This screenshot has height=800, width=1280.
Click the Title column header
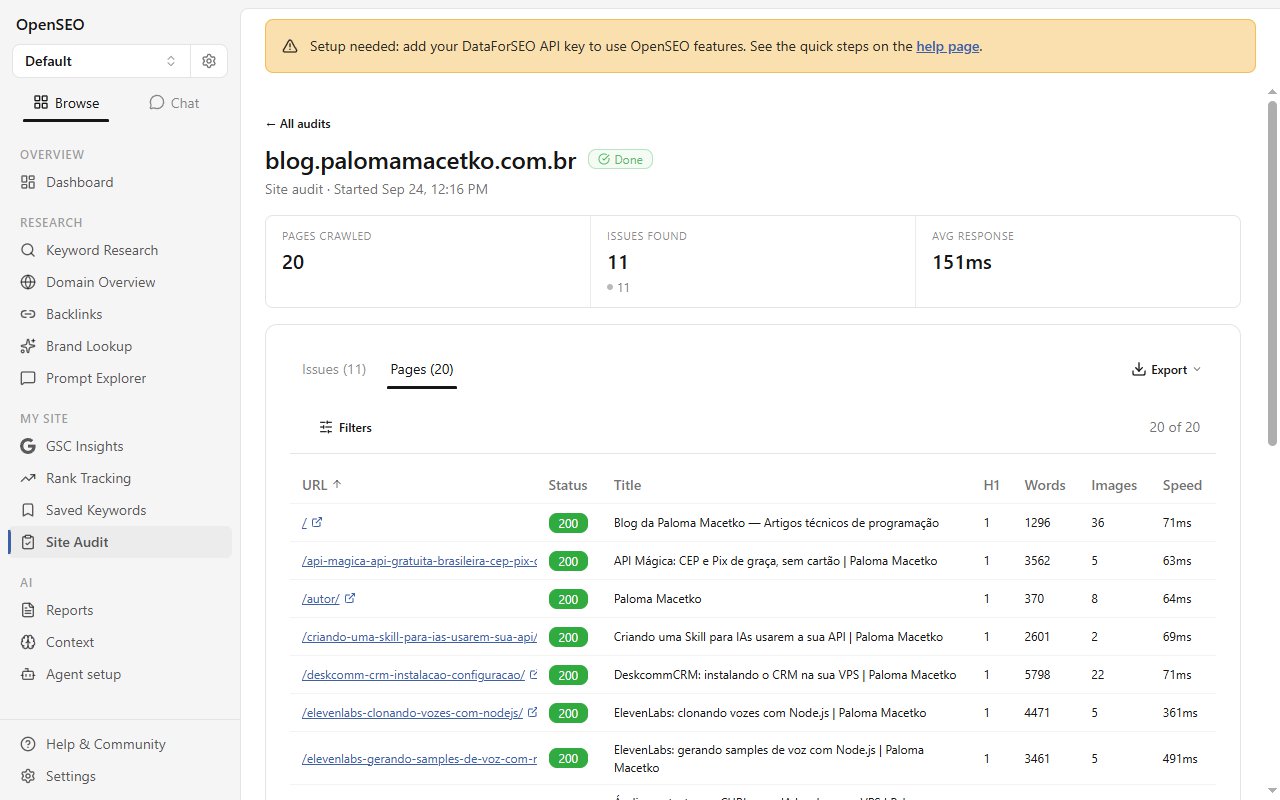[627, 485]
